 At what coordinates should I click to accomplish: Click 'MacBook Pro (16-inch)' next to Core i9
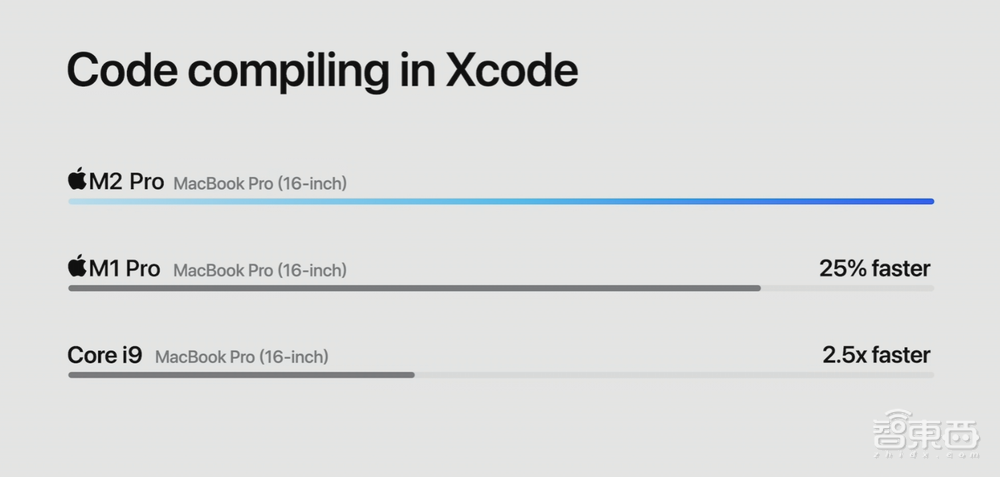tap(241, 357)
